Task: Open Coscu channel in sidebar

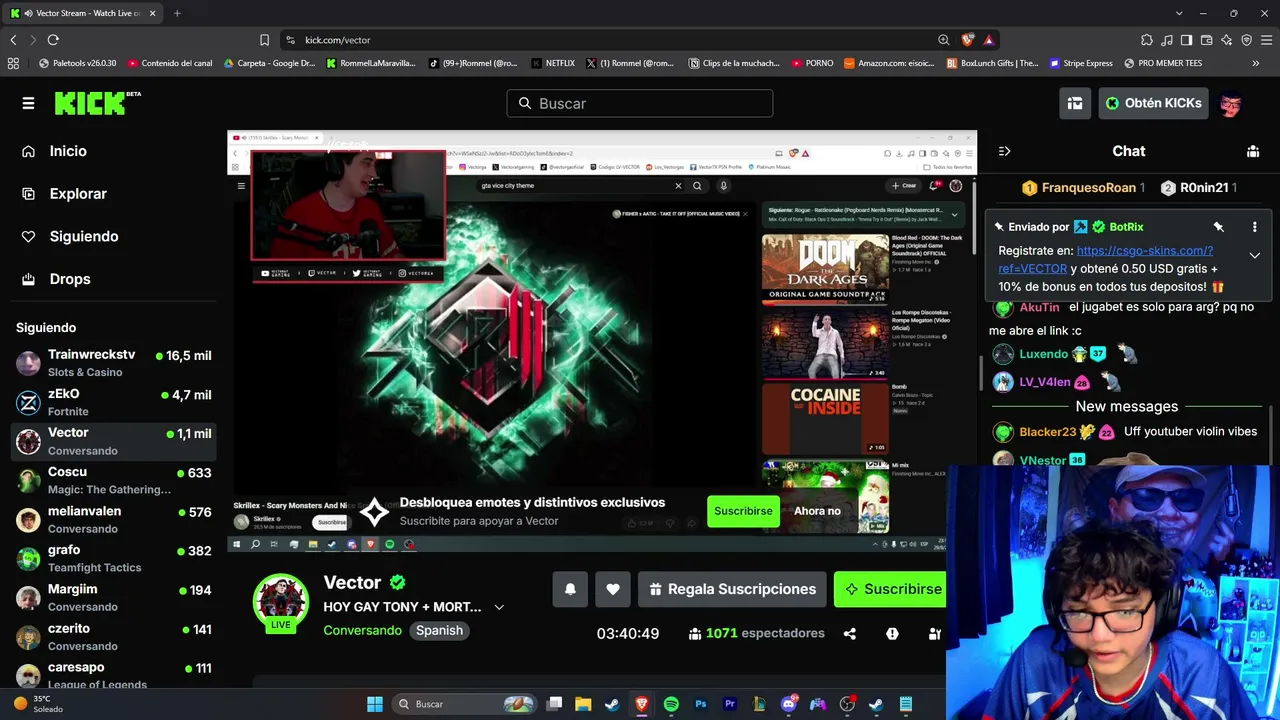Action: click(114, 480)
